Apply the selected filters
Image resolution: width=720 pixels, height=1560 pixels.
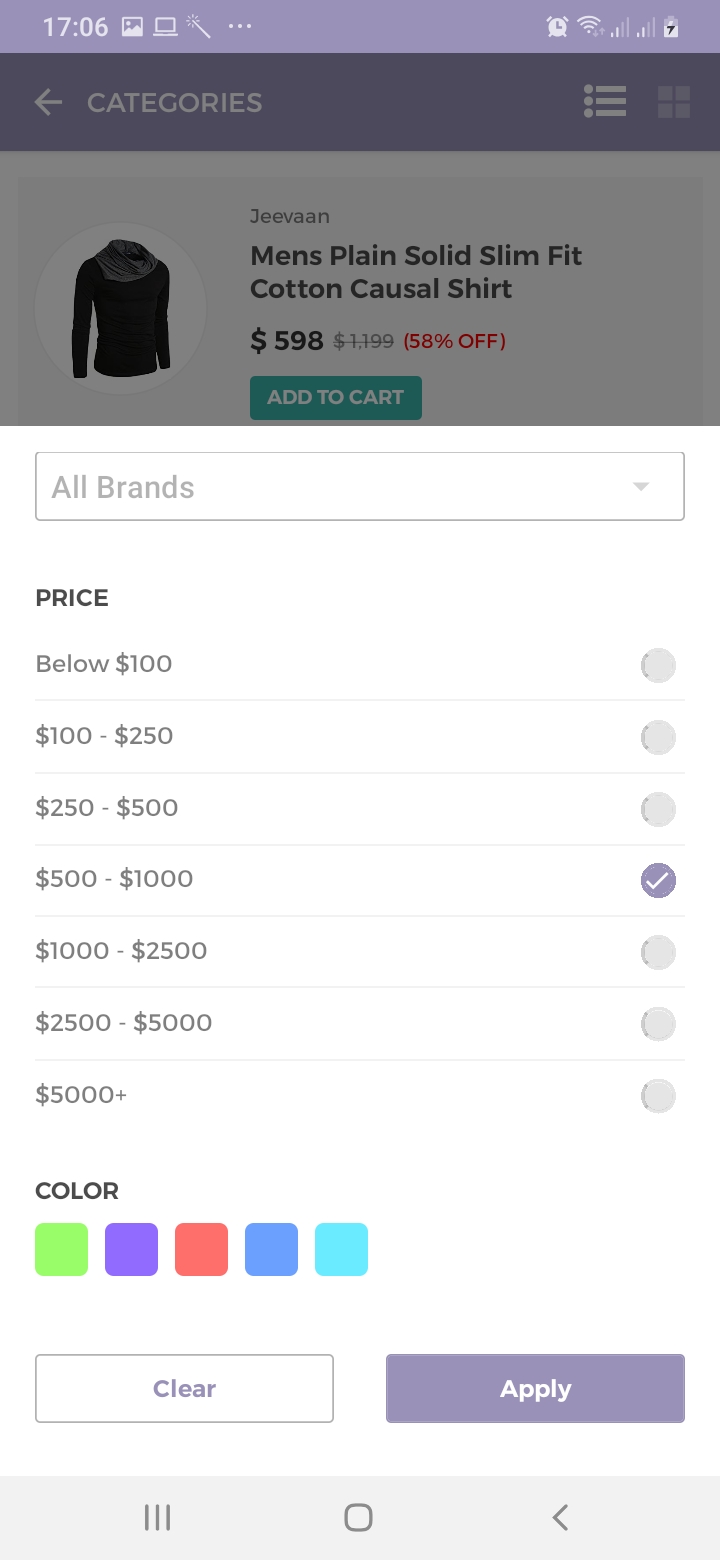[535, 1388]
